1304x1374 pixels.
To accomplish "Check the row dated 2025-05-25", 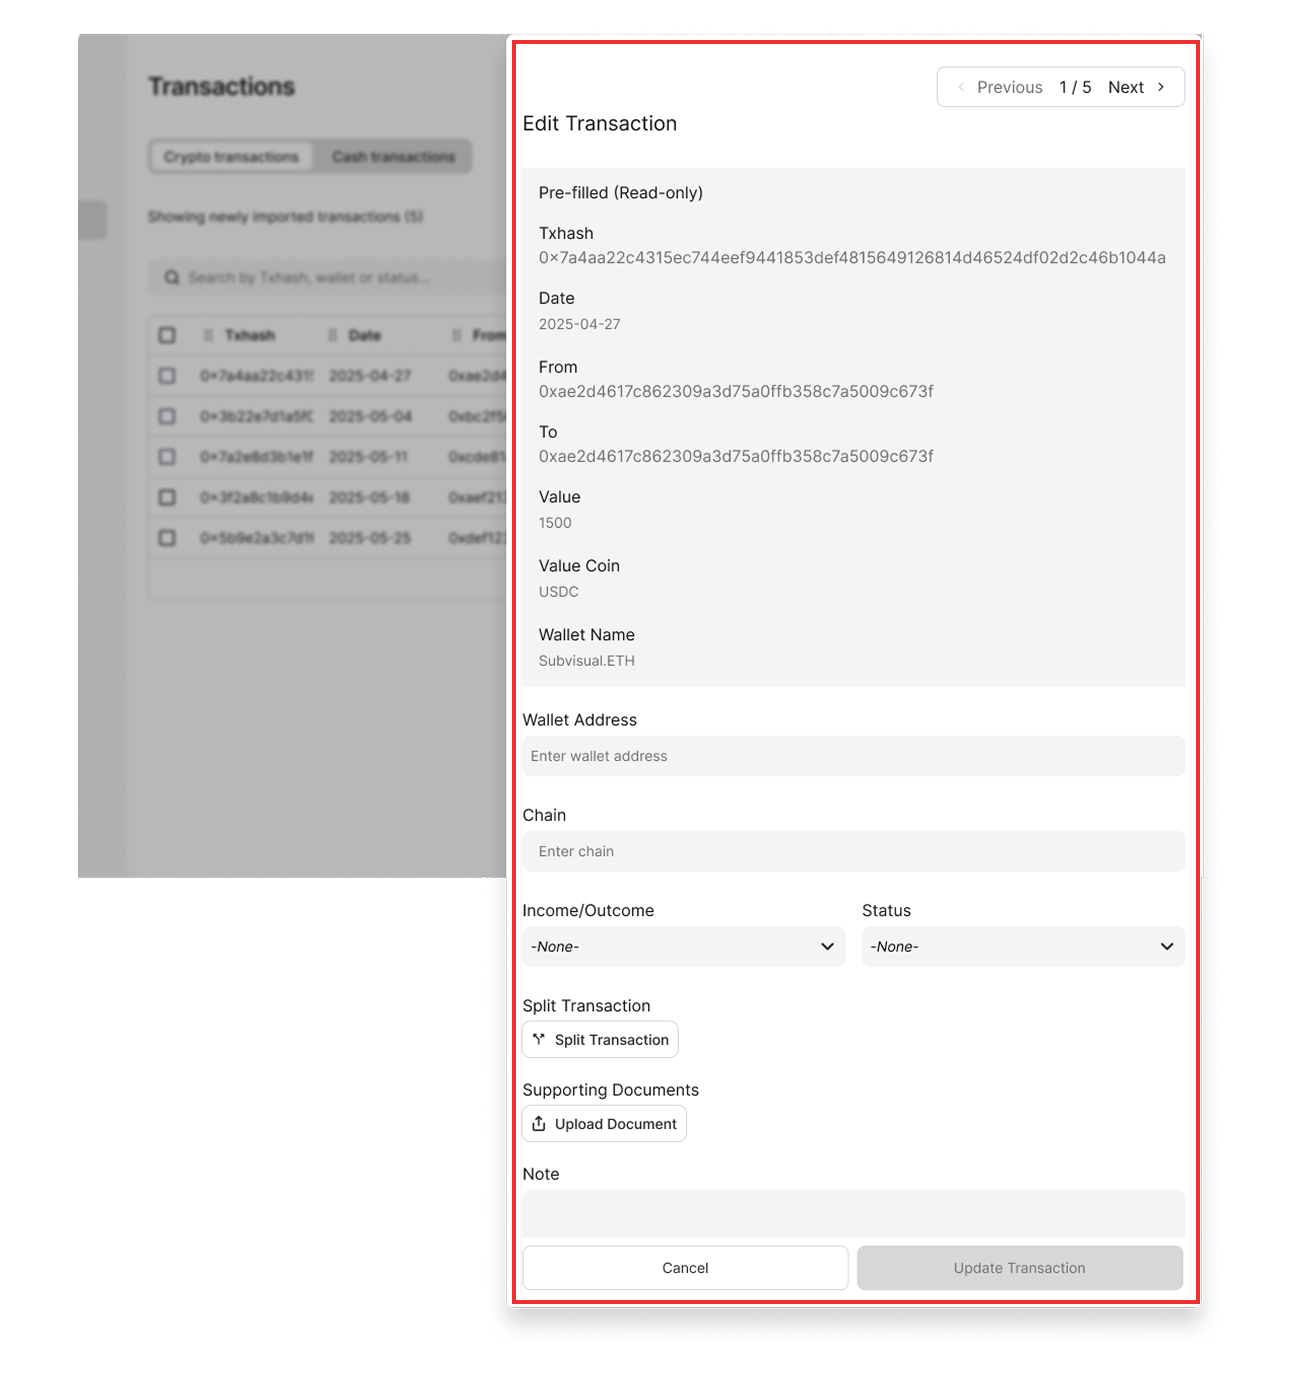I will click(x=167, y=538).
